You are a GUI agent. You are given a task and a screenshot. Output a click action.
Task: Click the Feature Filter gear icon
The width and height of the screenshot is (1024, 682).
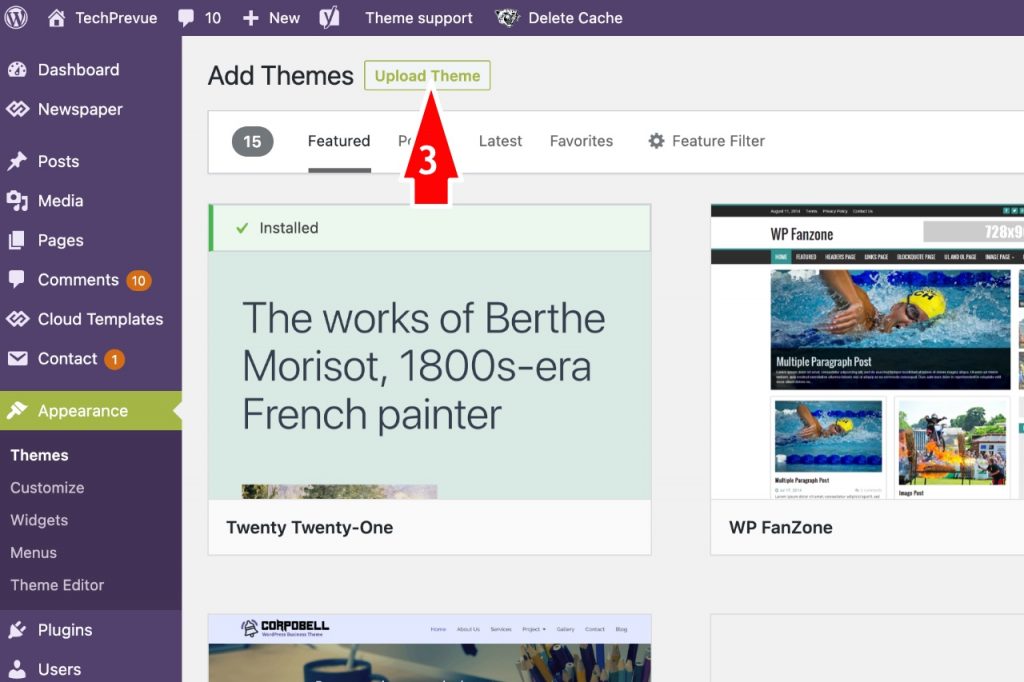click(656, 141)
